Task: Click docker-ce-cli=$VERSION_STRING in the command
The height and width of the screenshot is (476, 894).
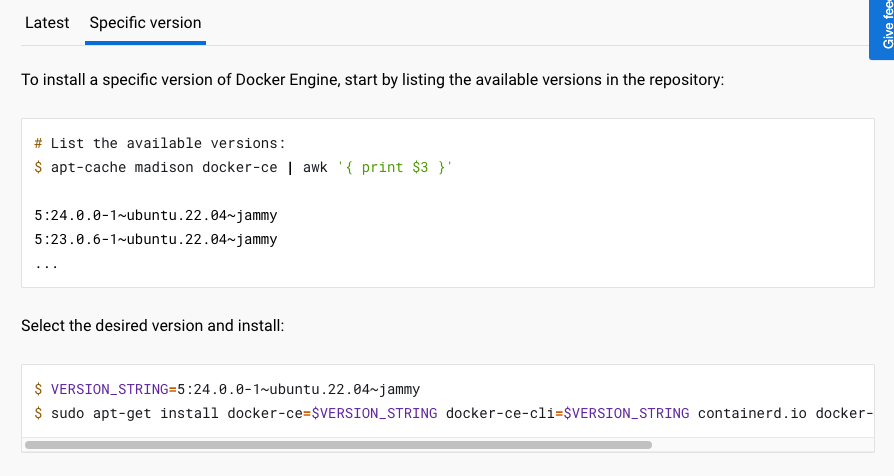Action: tap(567, 413)
